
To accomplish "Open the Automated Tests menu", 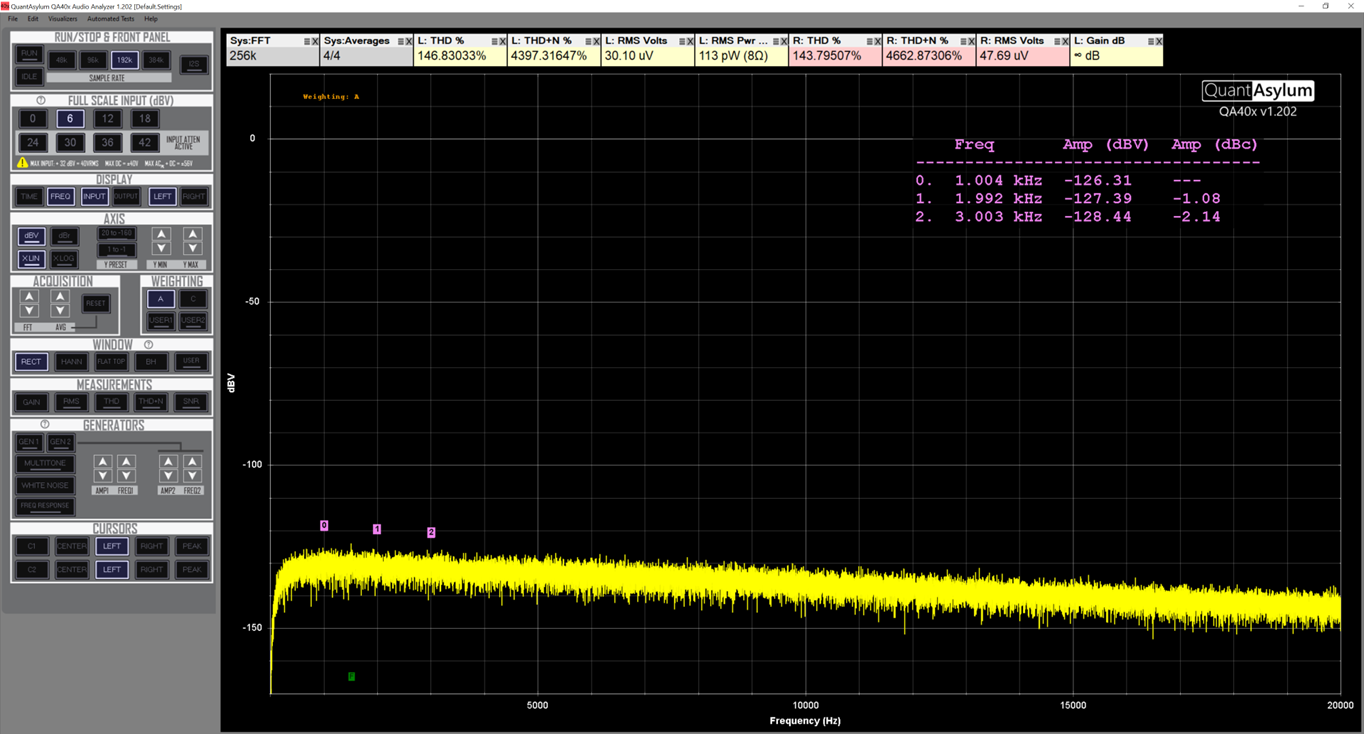I will (x=111, y=19).
